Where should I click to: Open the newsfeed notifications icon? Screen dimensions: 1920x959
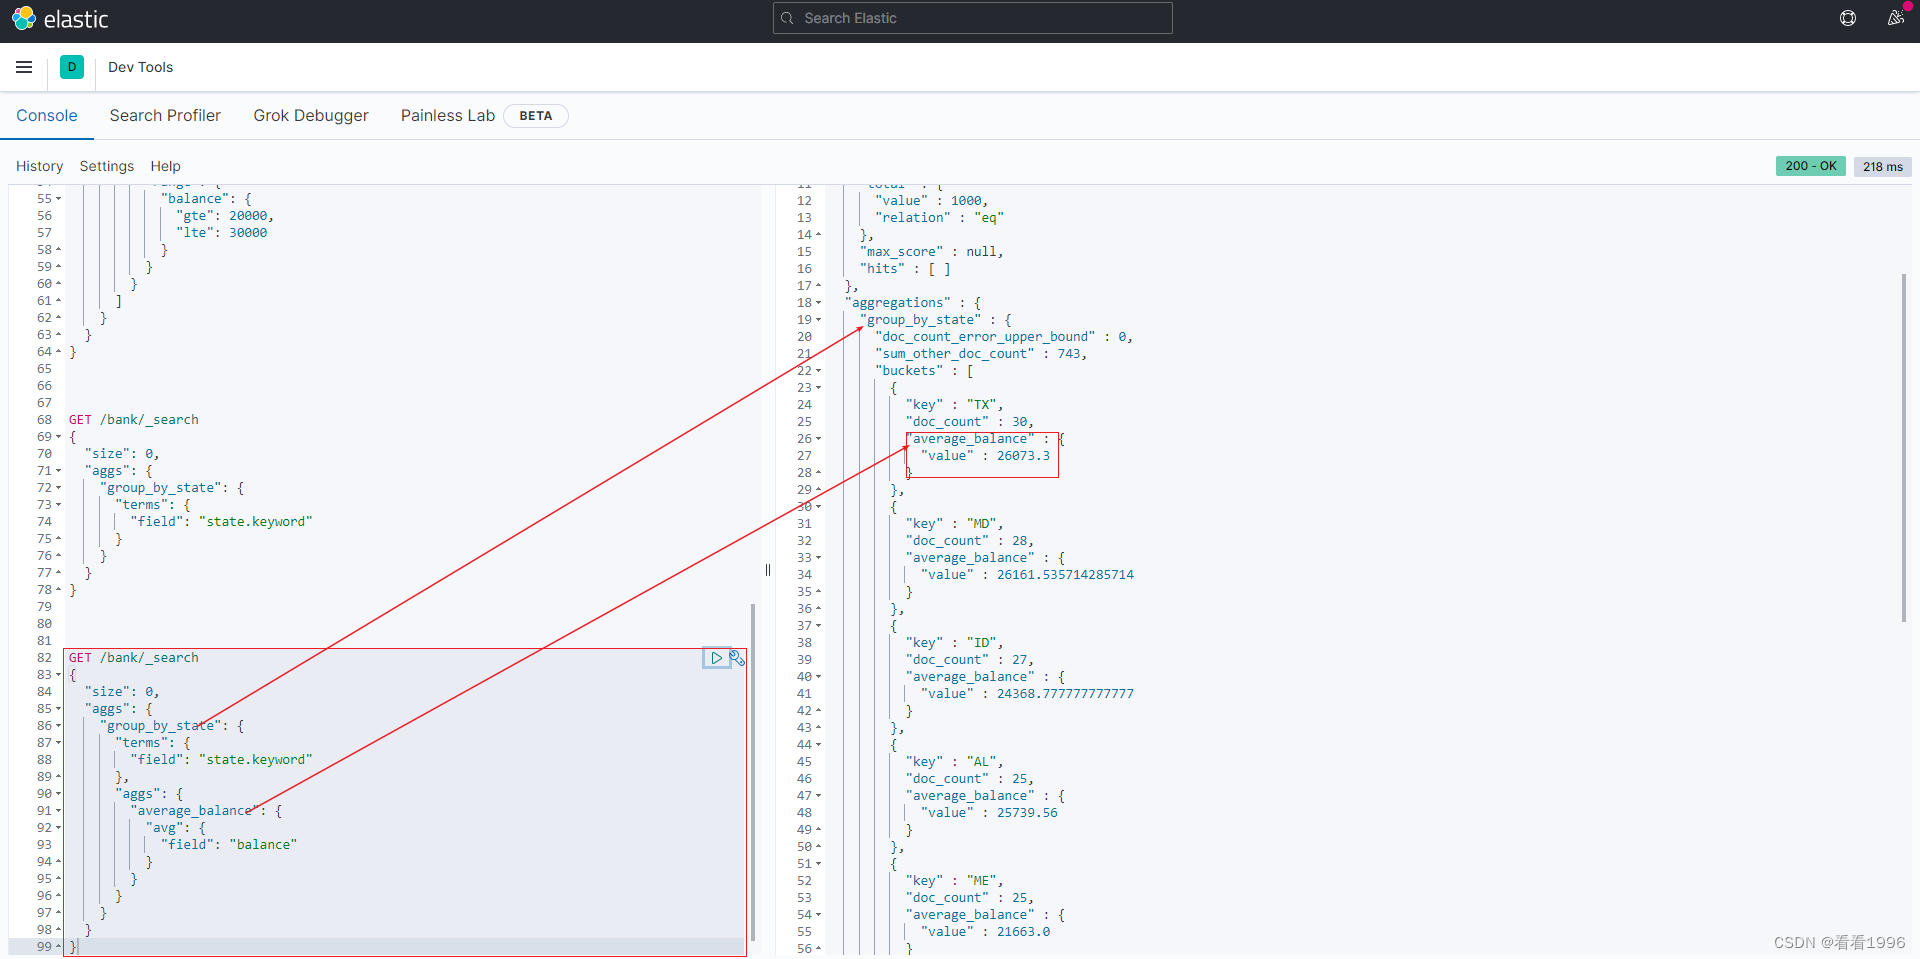tap(1895, 18)
